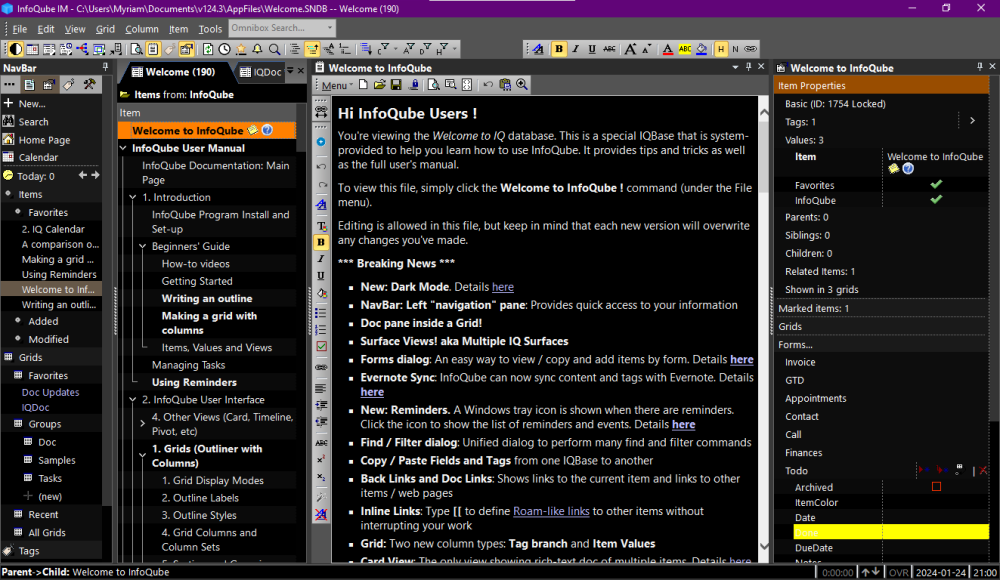Toggle the InfoQube green checkmark in Item Properties

936,200
